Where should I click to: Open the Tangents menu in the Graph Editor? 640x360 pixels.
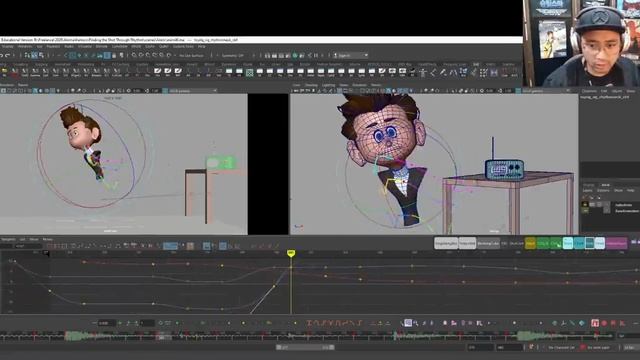click(x=8, y=240)
